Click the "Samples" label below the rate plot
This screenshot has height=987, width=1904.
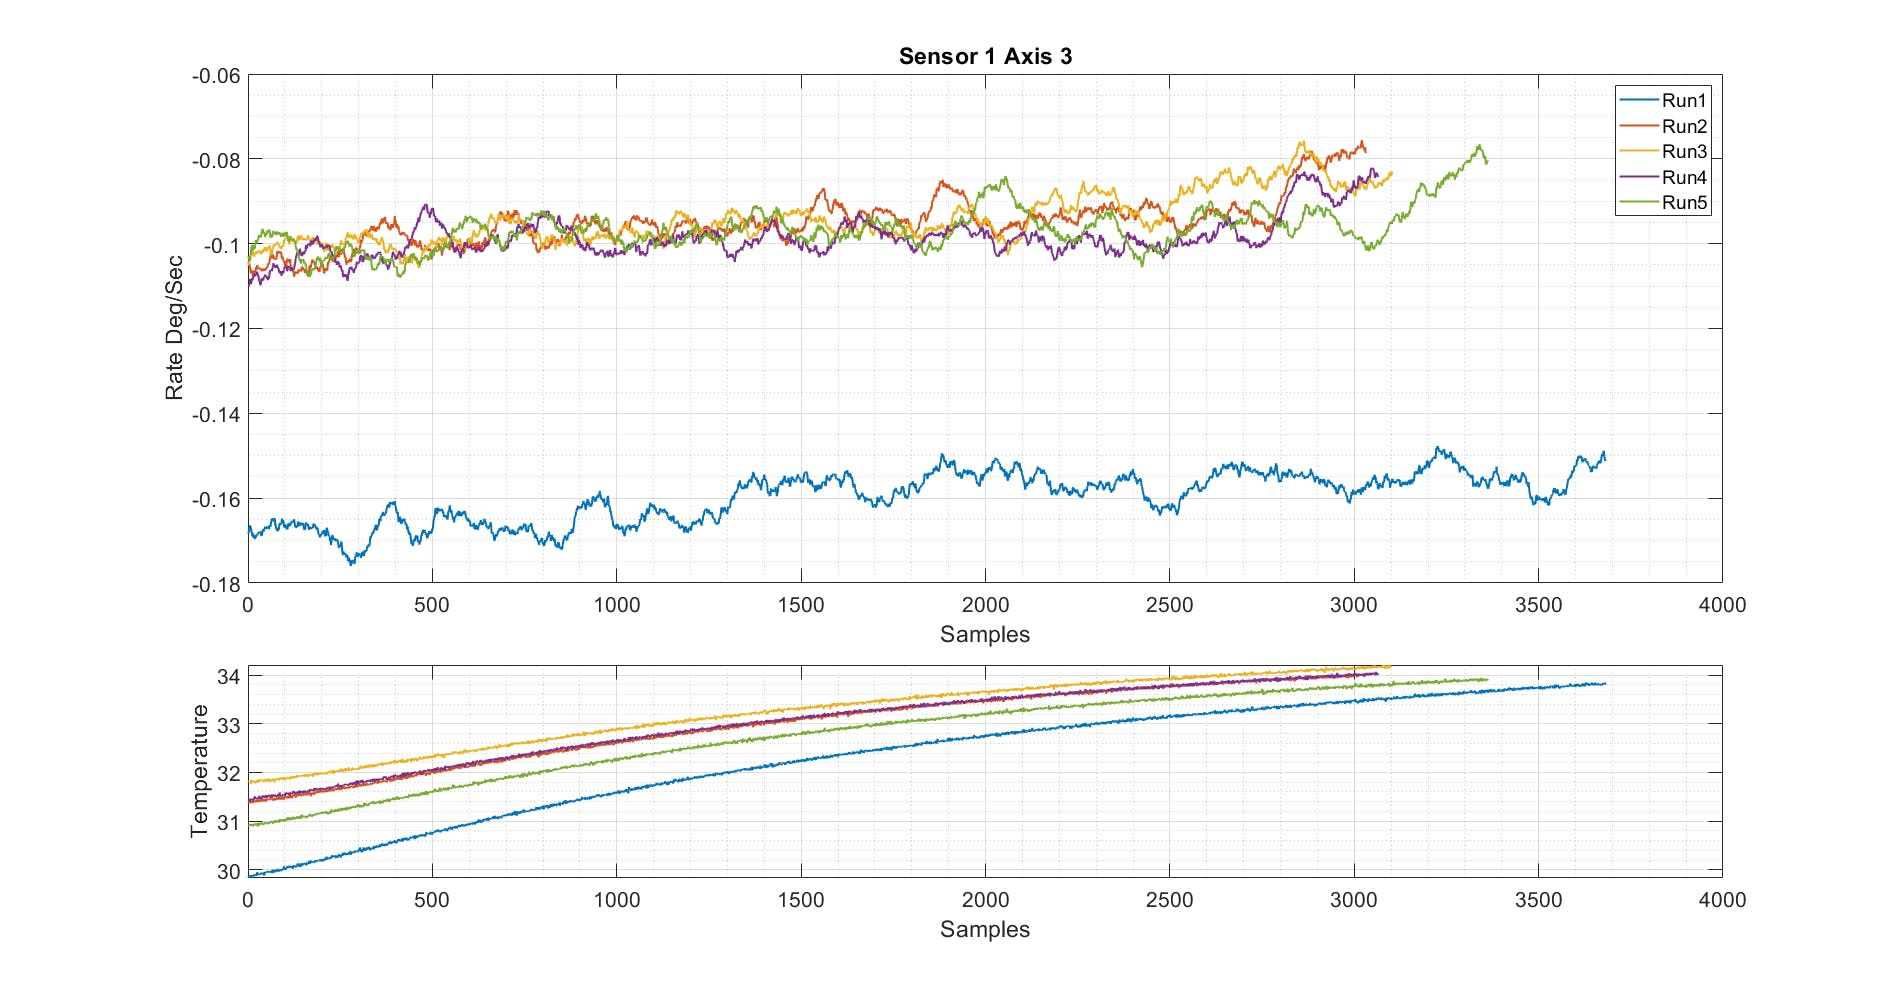click(984, 634)
